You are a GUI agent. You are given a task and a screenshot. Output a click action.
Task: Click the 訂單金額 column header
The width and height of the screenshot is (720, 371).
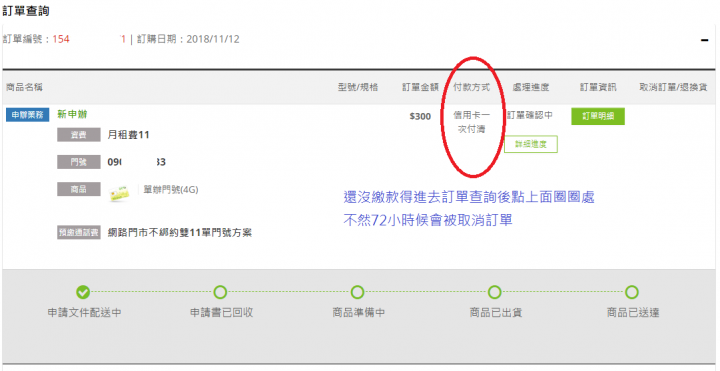tap(420, 87)
